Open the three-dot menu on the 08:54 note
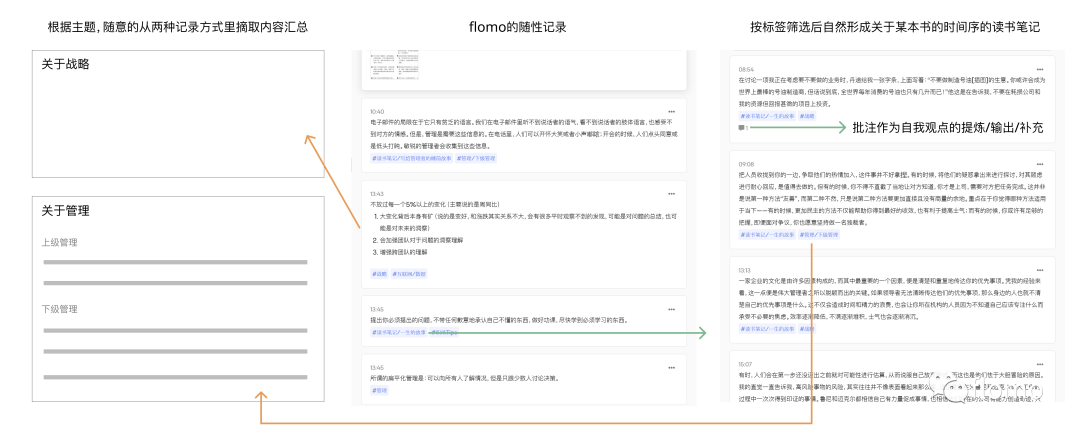 coord(1039,70)
